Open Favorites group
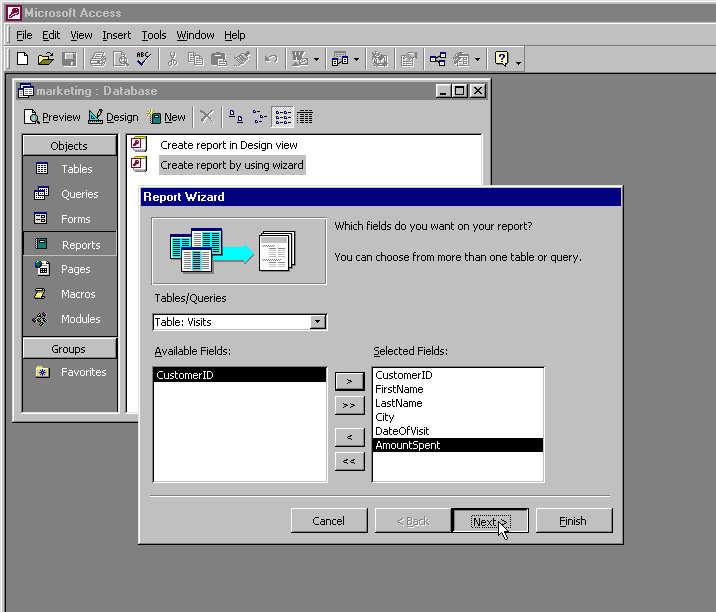 coord(70,372)
